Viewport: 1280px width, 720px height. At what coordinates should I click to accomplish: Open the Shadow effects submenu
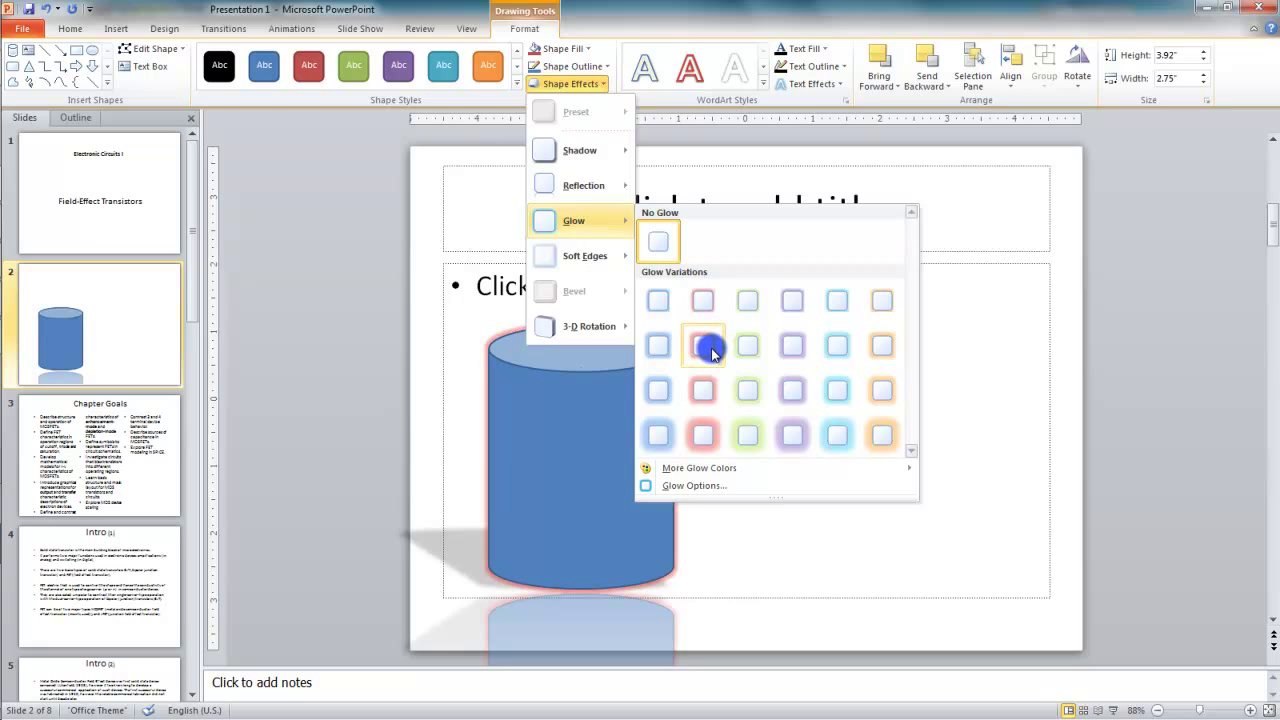pos(580,150)
